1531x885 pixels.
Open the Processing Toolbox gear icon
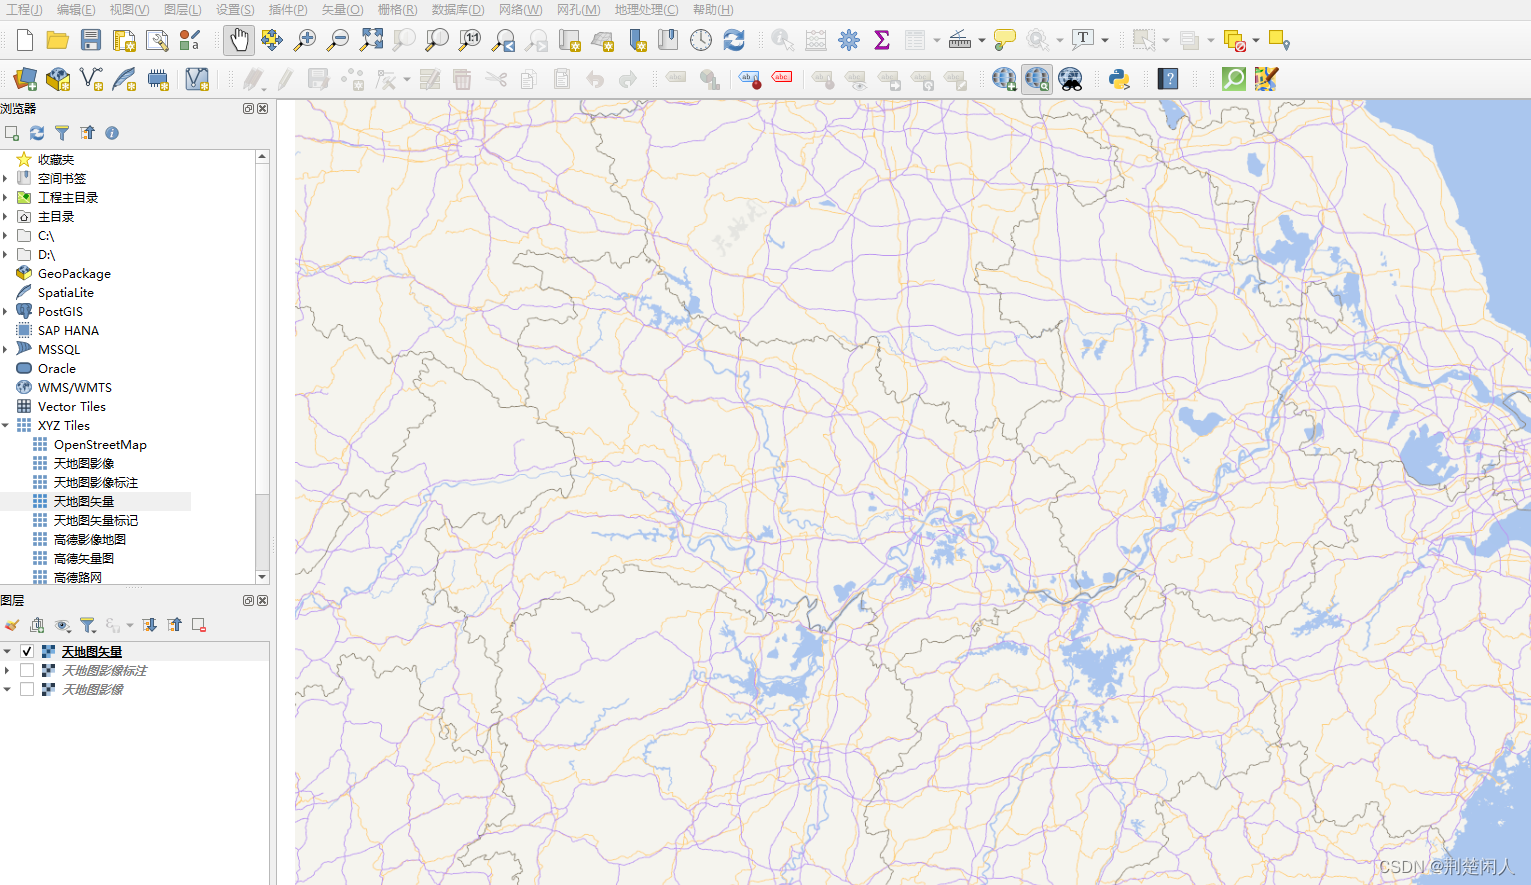tap(849, 40)
